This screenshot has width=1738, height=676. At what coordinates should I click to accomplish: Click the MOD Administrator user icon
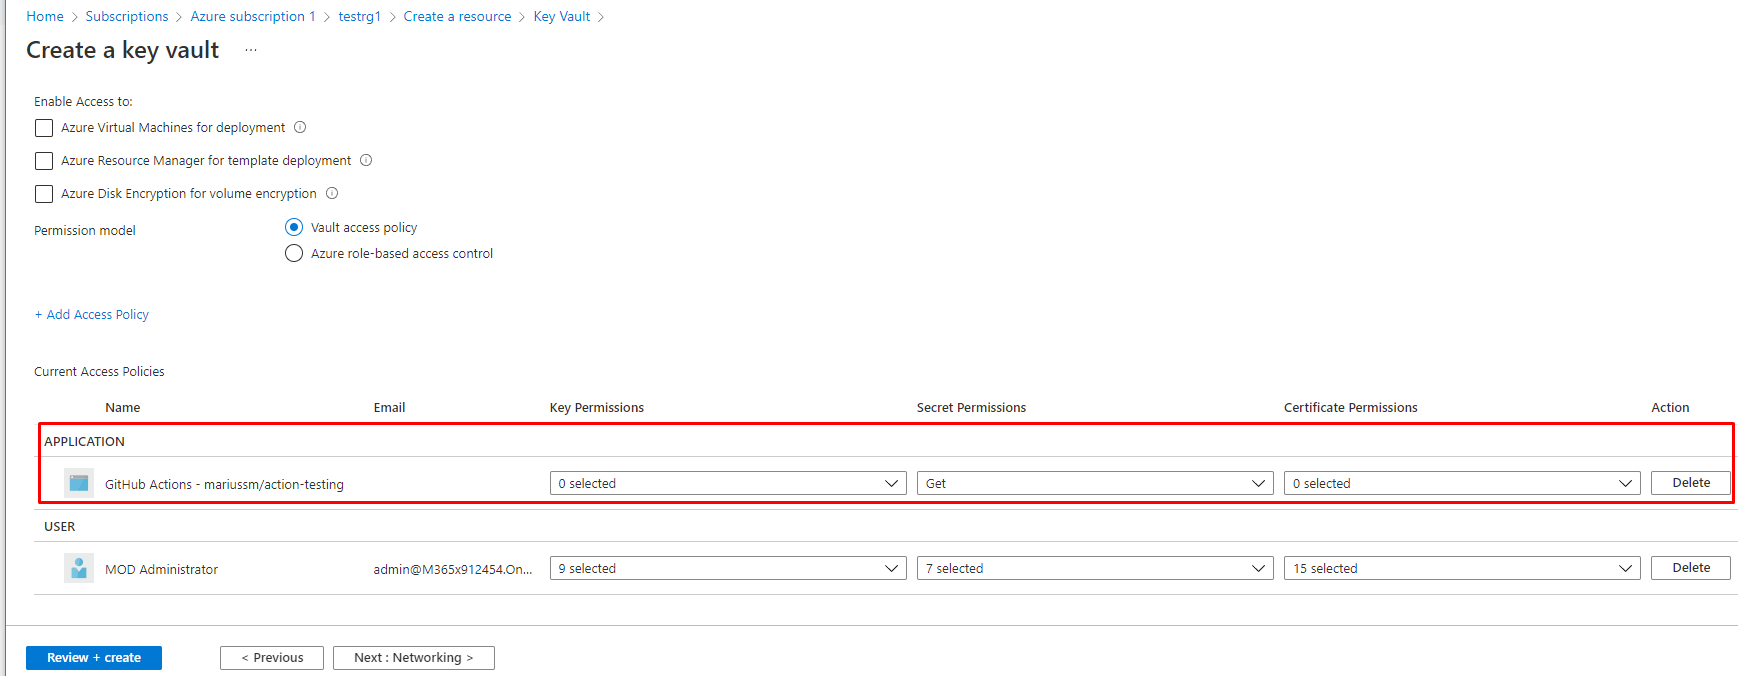[x=79, y=568]
